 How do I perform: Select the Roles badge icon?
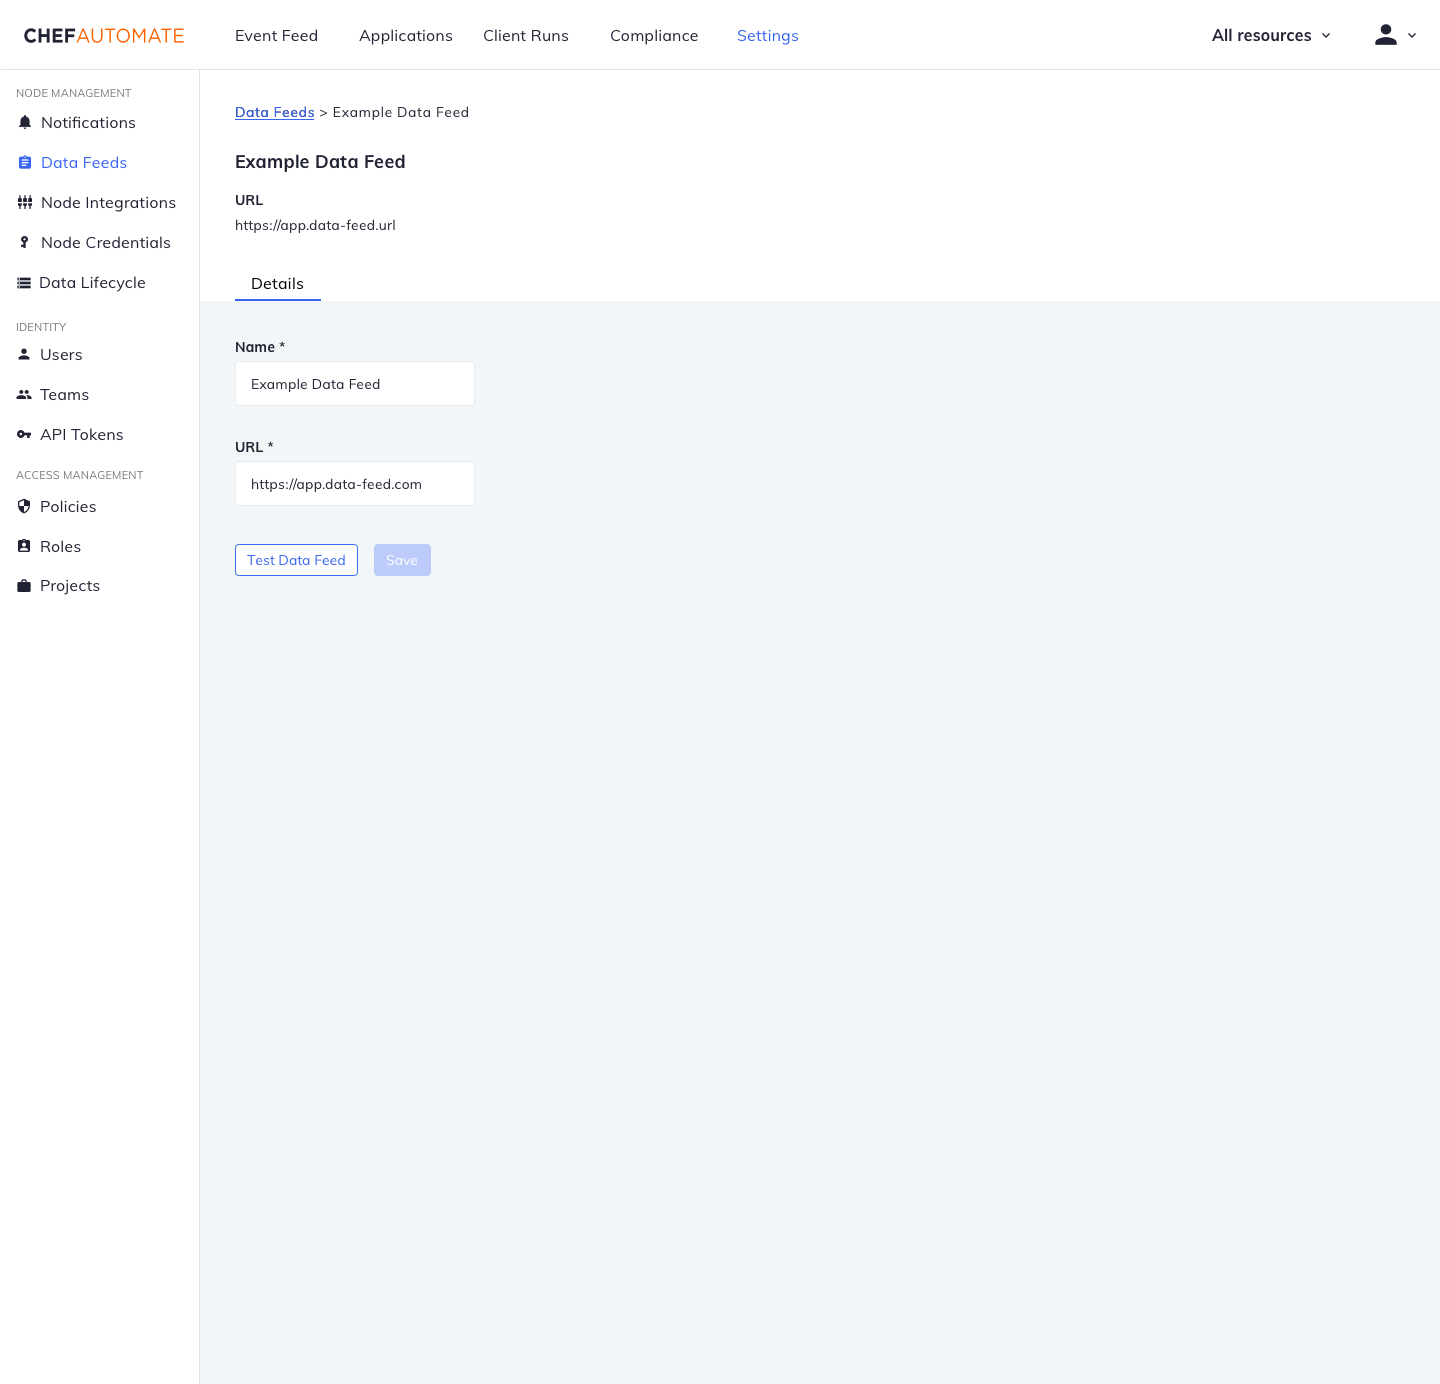pos(24,546)
